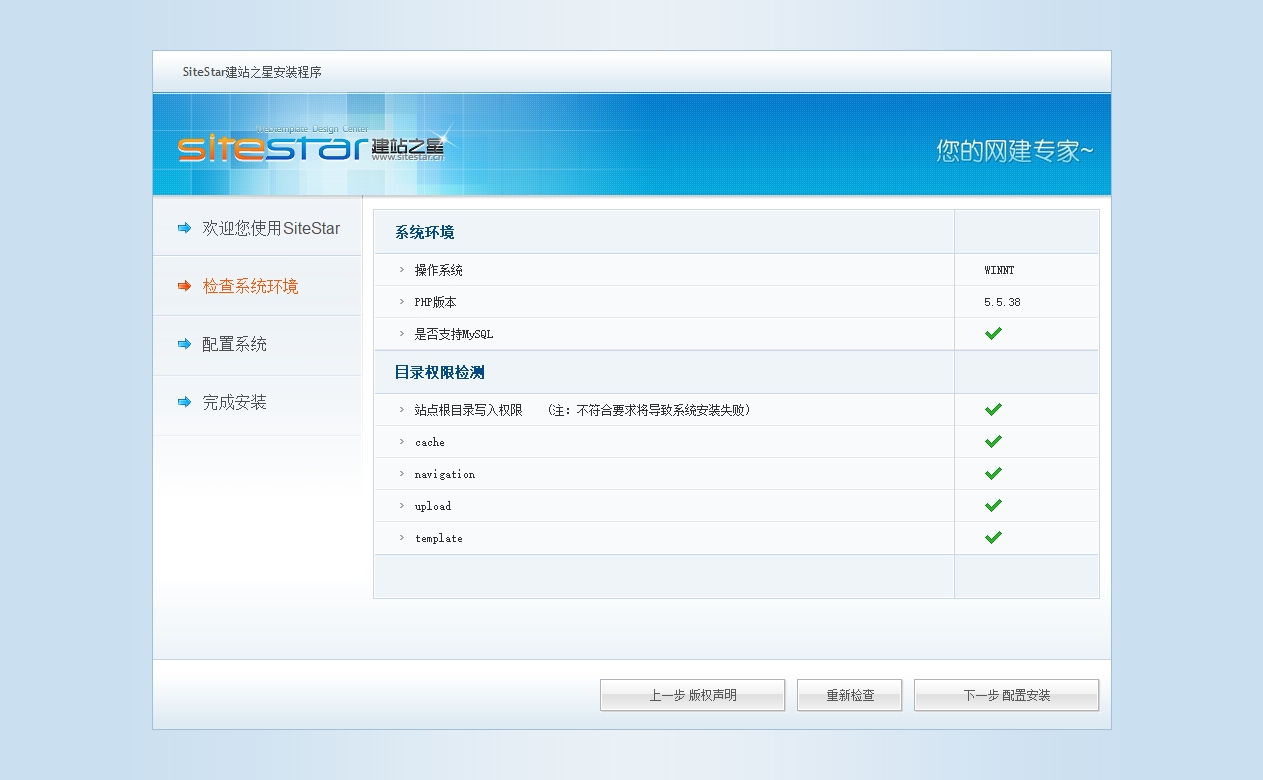
Task: Click the green checkmark in the cache row
Action: (x=993, y=441)
